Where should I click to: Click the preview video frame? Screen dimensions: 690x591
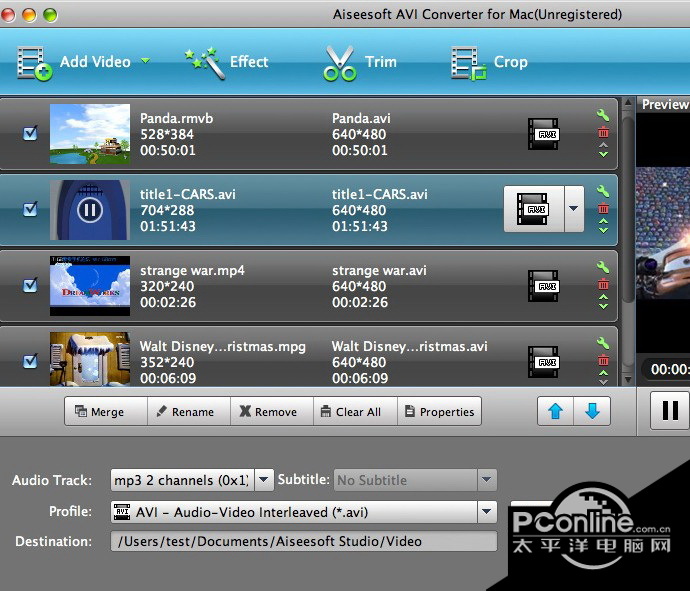(x=663, y=233)
